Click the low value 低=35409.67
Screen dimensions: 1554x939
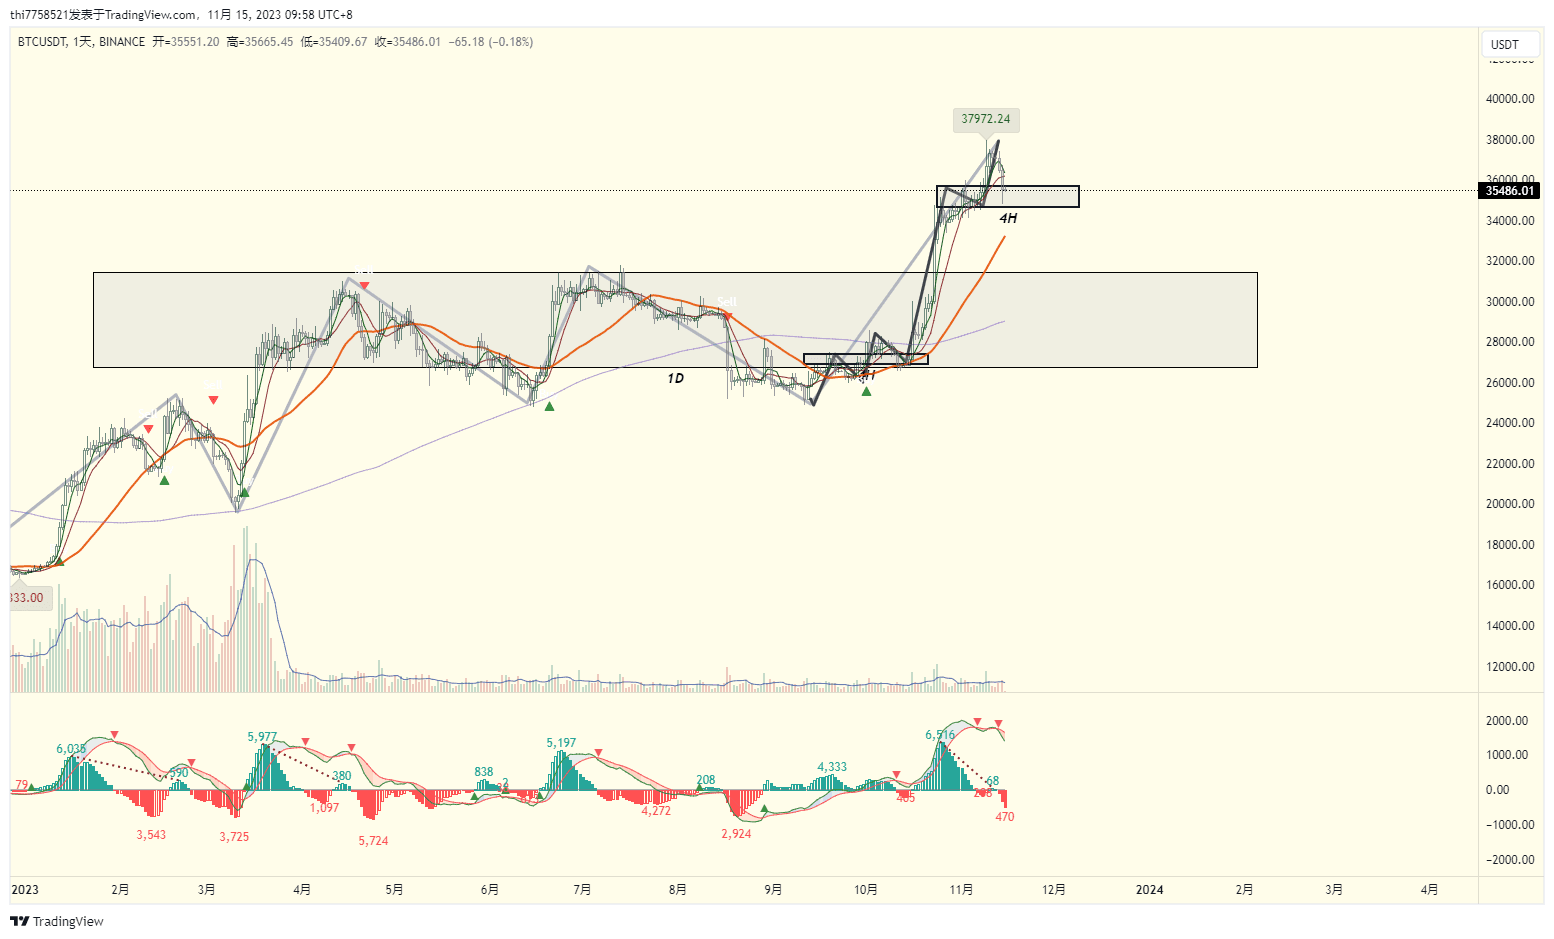coord(334,42)
